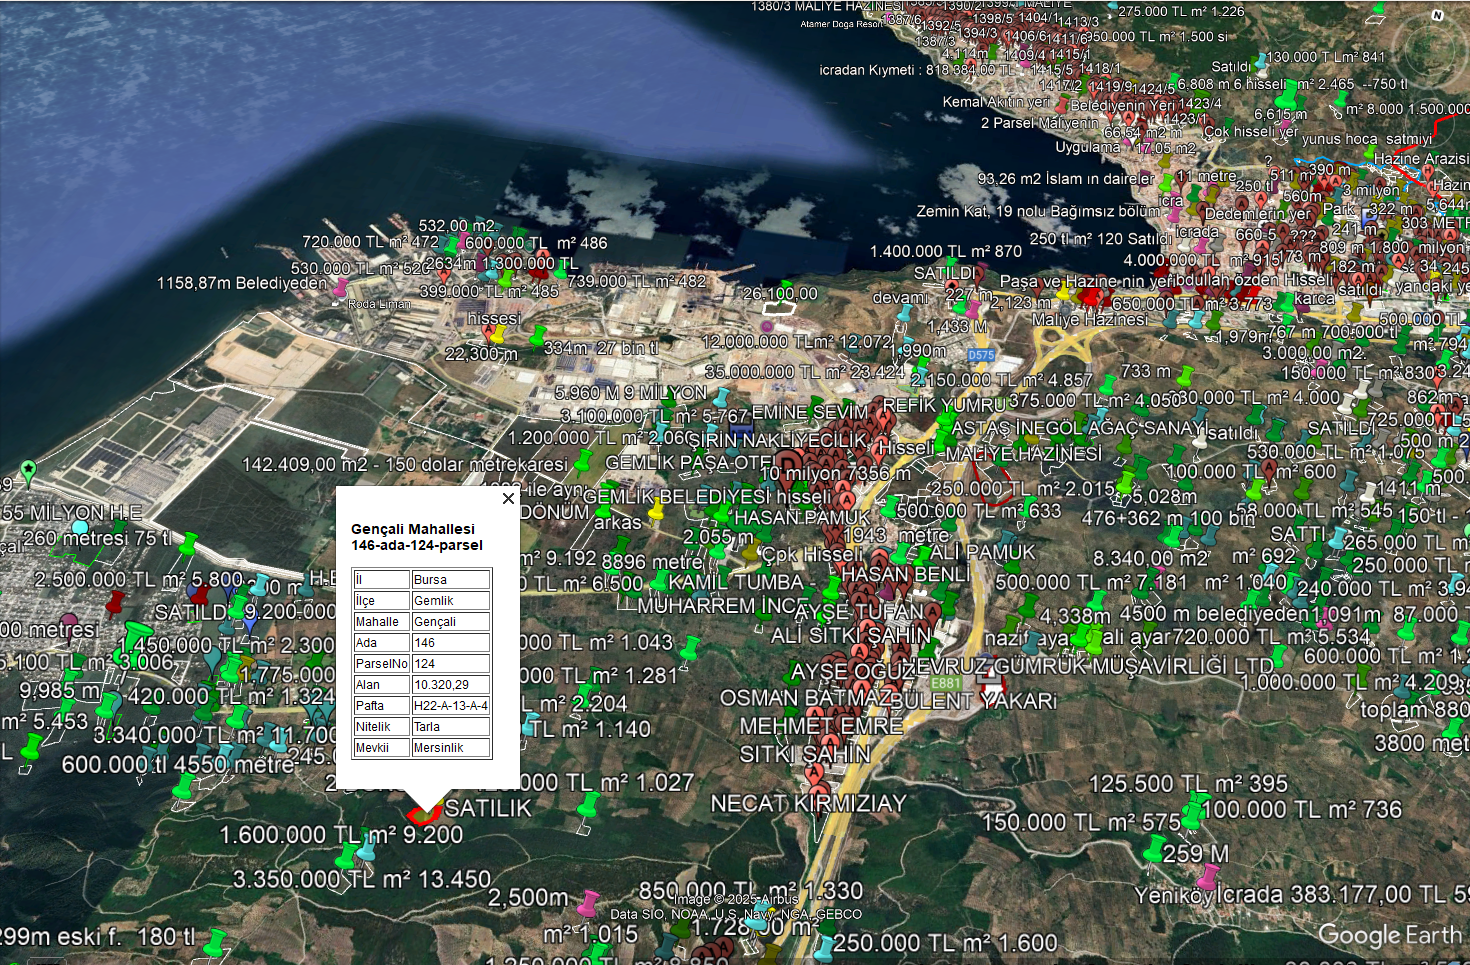
Task: Click the yellow pushpin near GEMLİK BELEDİYESİ arkas
Action: (656, 512)
